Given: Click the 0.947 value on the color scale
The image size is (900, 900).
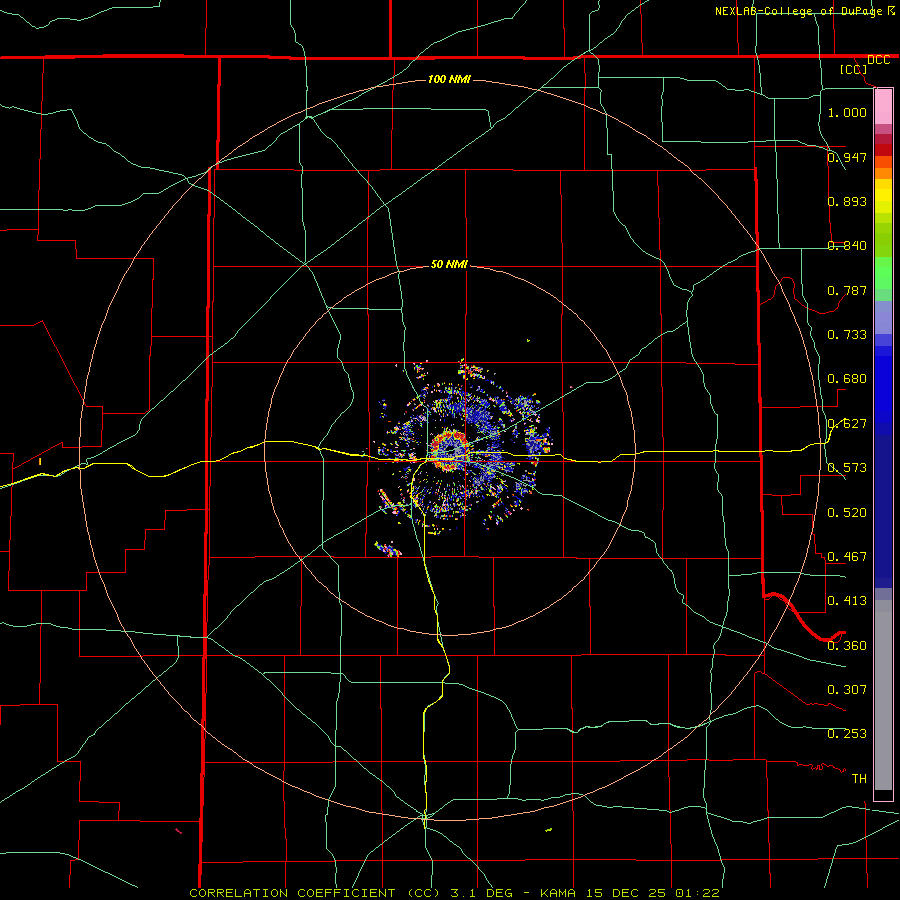Looking at the screenshot, I should pyautogui.click(x=847, y=157).
